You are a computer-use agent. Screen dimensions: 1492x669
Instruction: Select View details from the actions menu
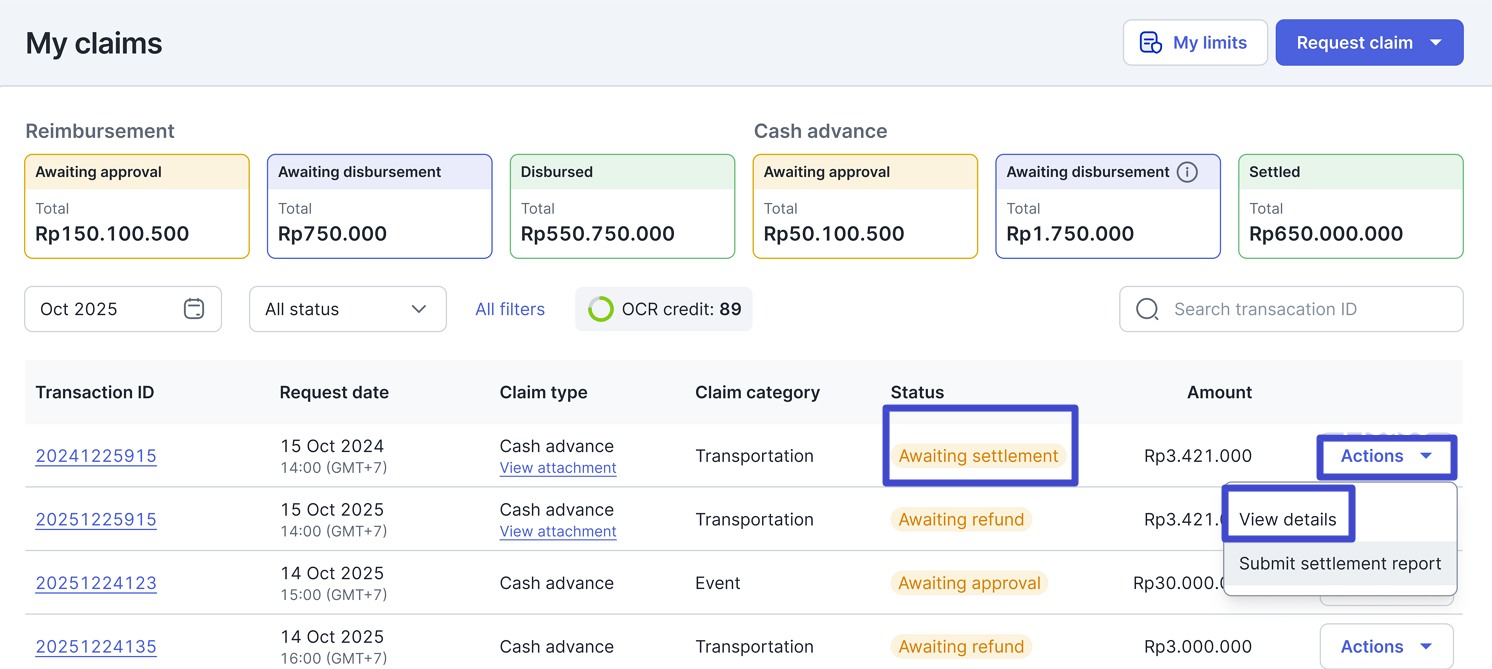coord(1287,519)
